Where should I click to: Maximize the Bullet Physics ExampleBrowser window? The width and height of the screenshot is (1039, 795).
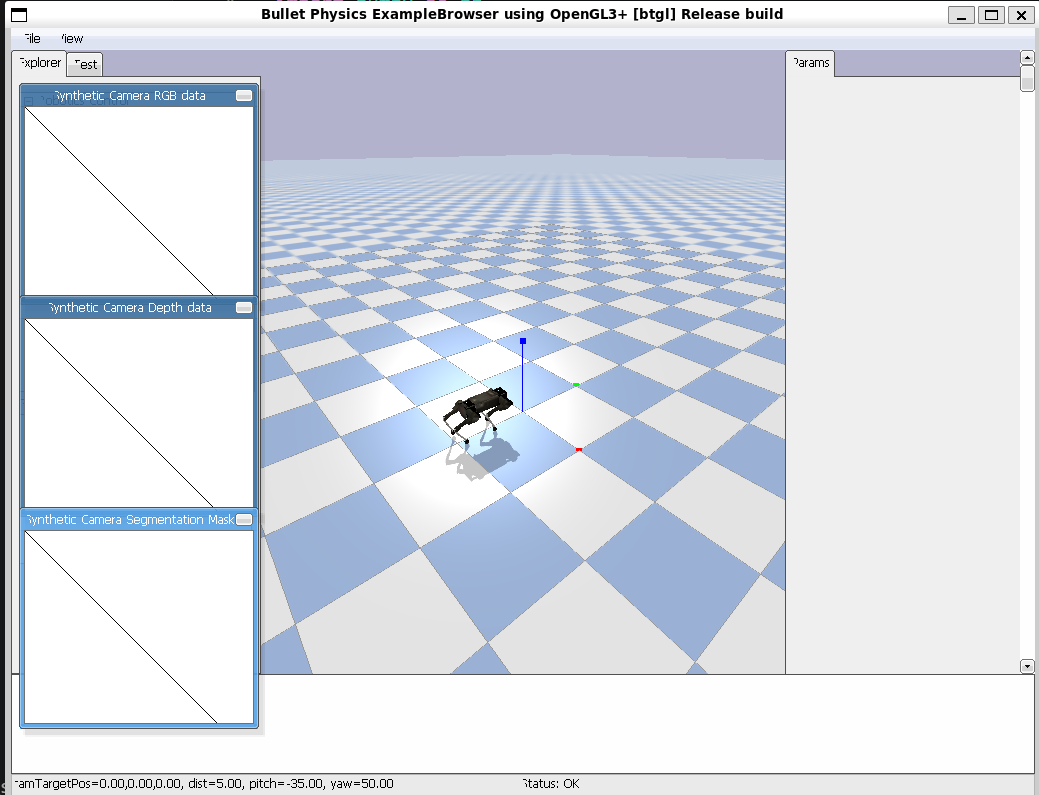coord(991,15)
